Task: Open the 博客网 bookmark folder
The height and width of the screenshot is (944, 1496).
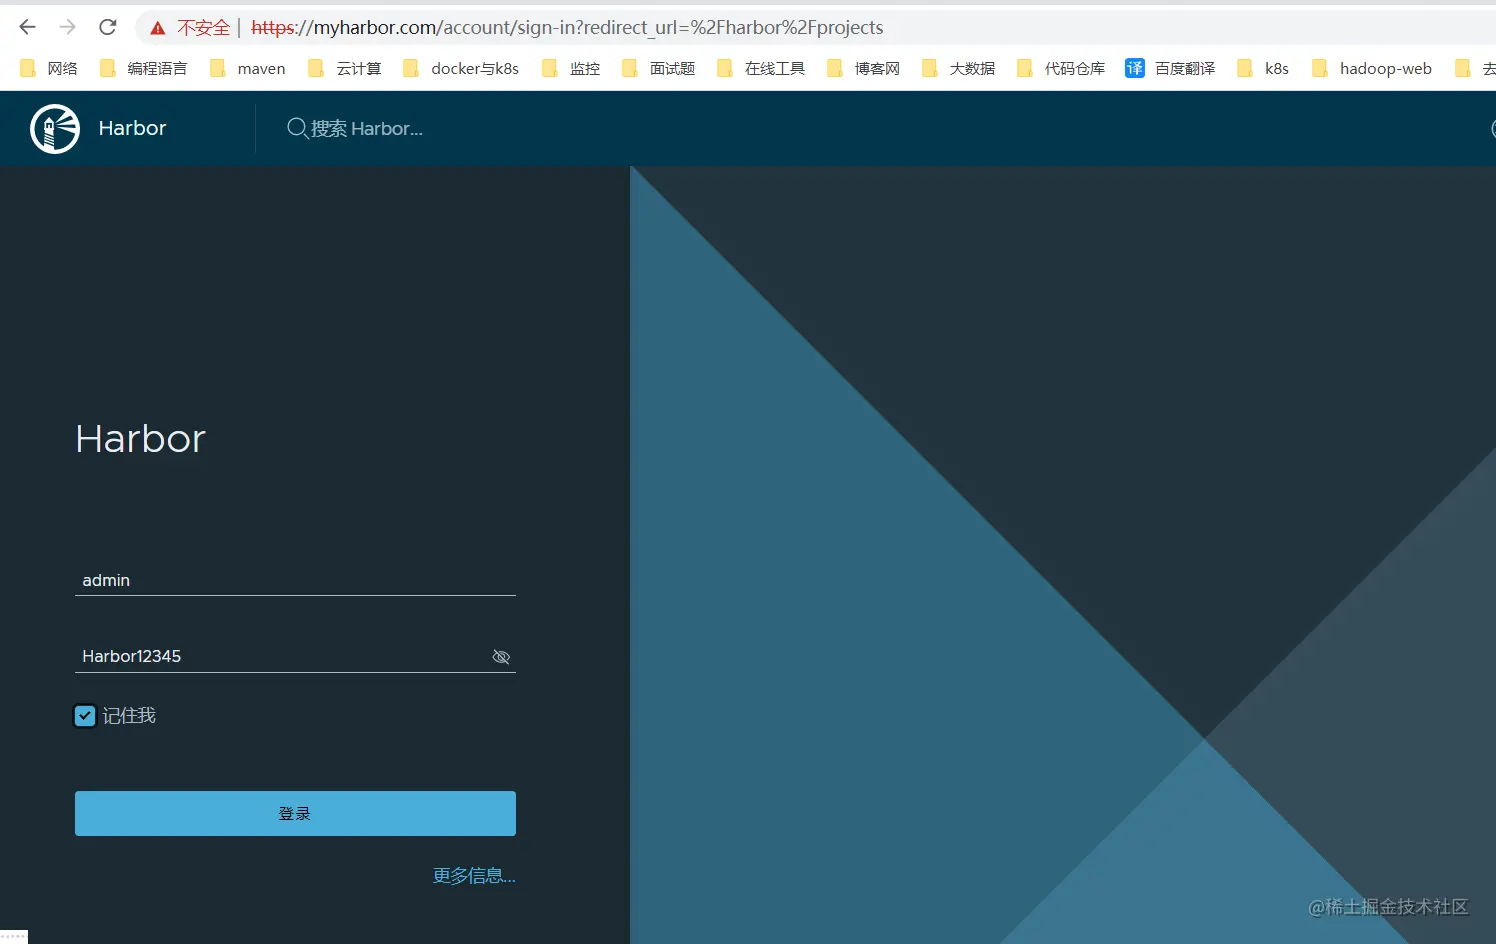Action: [863, 68]
